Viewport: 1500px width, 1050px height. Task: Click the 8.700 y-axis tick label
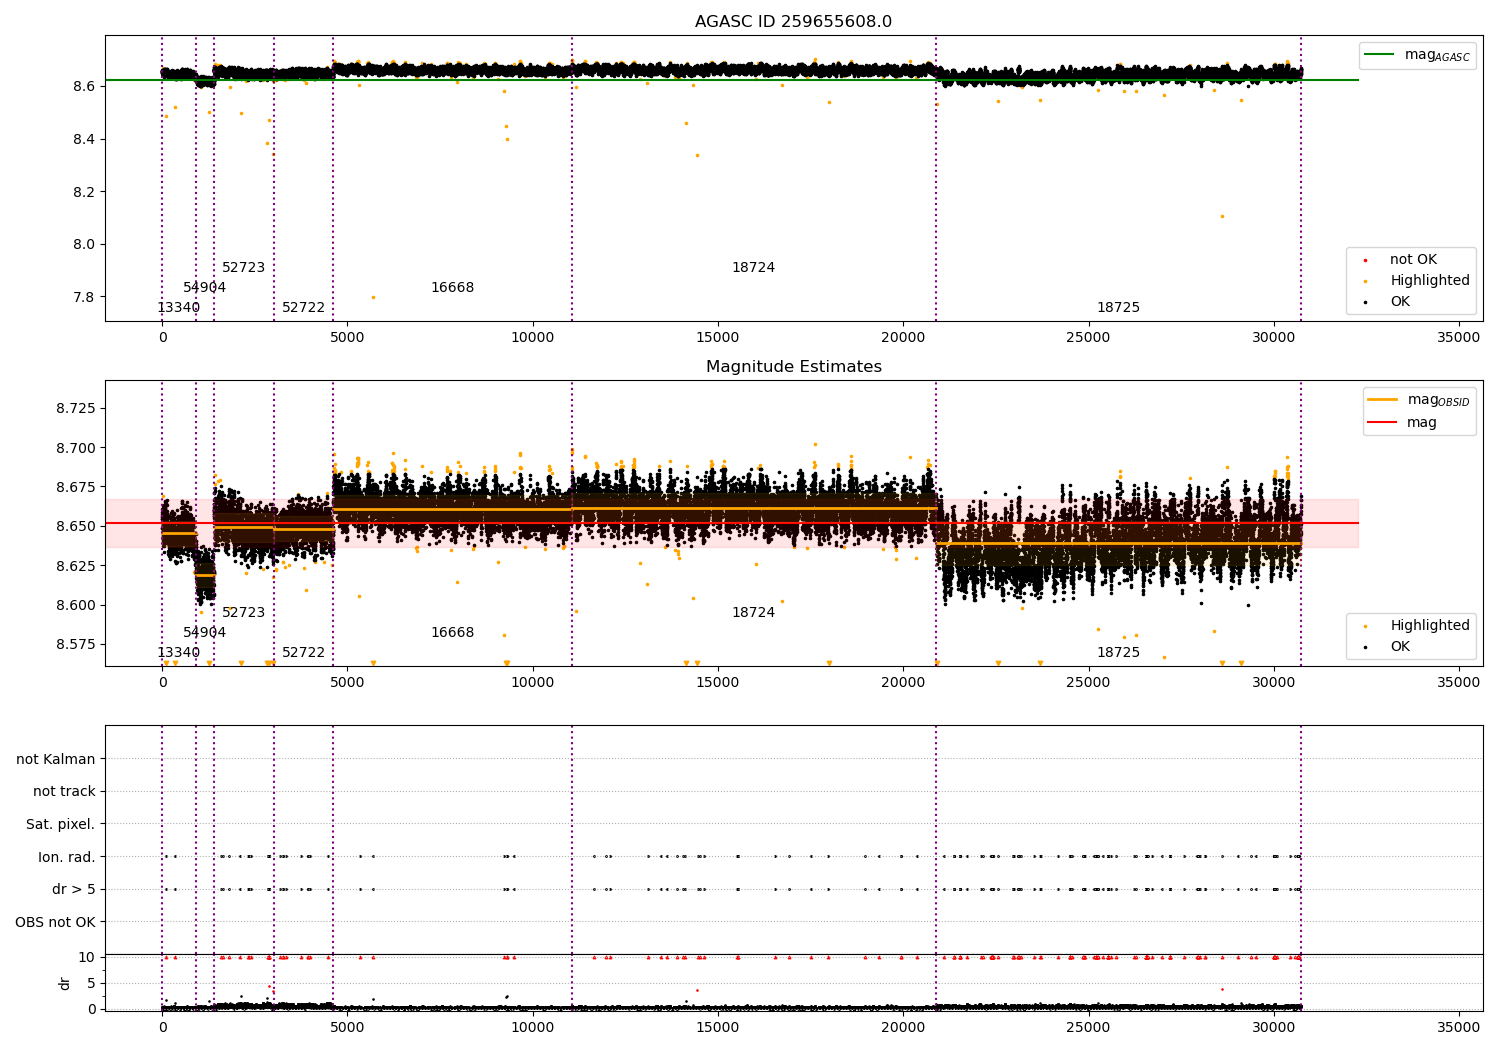75,448
